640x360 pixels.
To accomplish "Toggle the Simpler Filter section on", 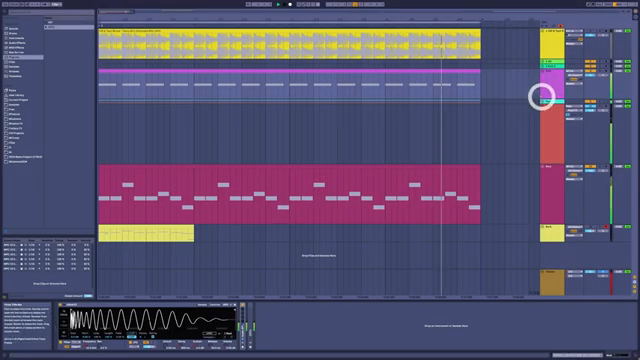I will pyautogui.click(x=61, y=342).
